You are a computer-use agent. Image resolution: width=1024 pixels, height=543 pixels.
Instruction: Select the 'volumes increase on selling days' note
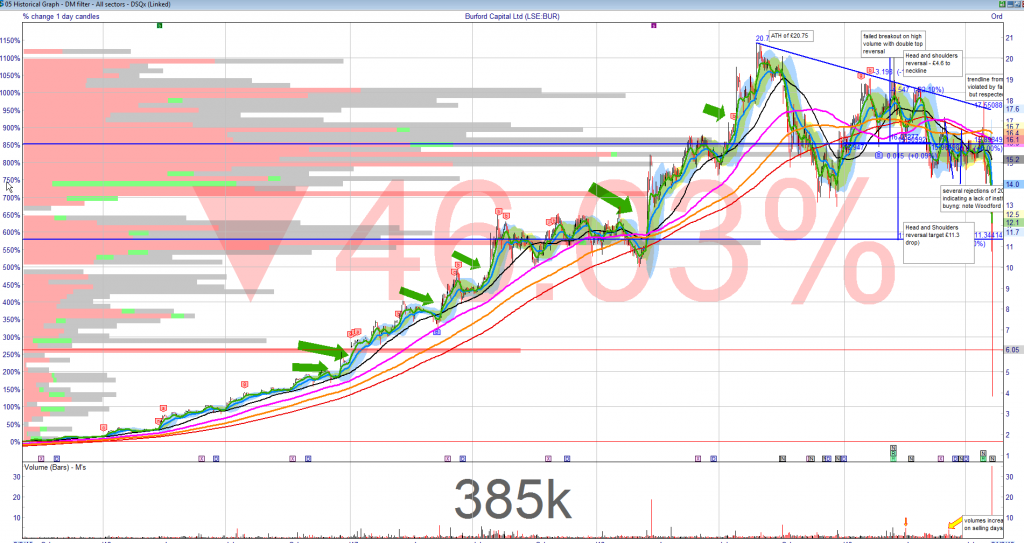pyautogui.click(x=988, y=524)
